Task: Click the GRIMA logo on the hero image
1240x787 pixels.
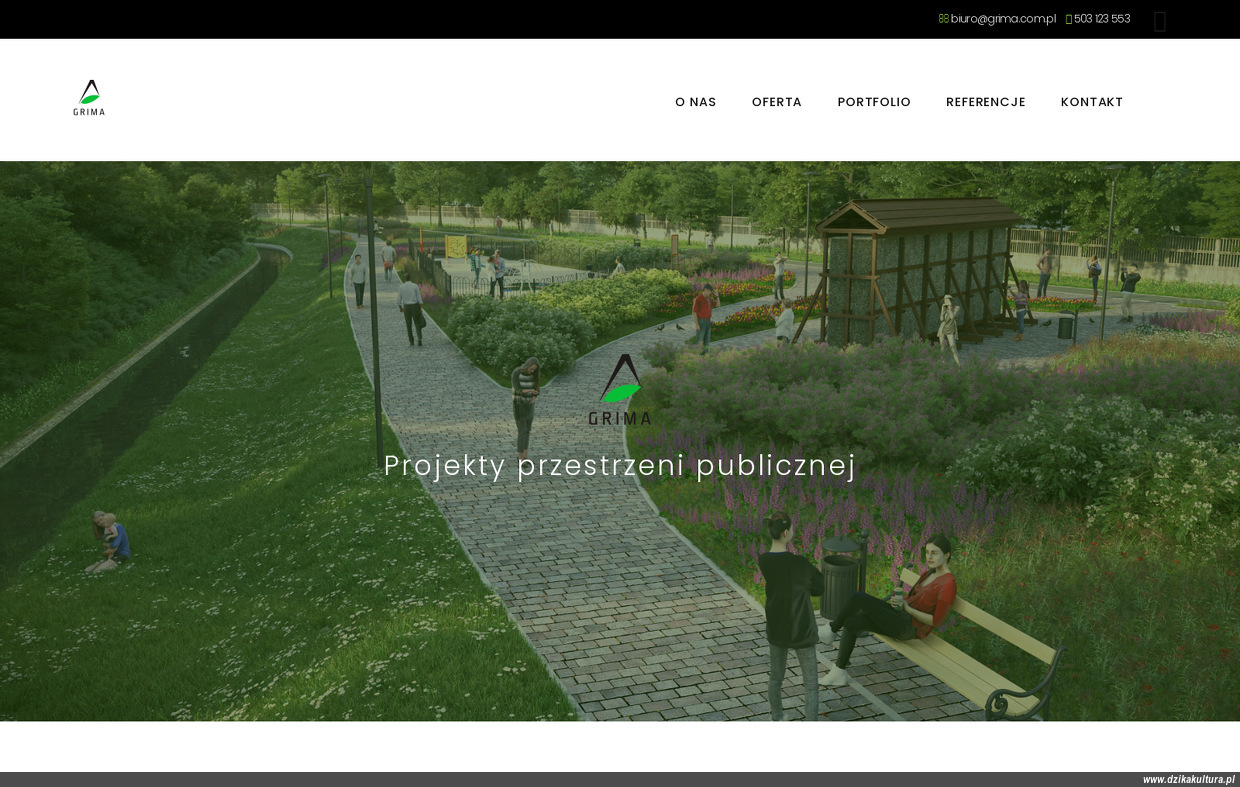Action: tap(620, 390)
